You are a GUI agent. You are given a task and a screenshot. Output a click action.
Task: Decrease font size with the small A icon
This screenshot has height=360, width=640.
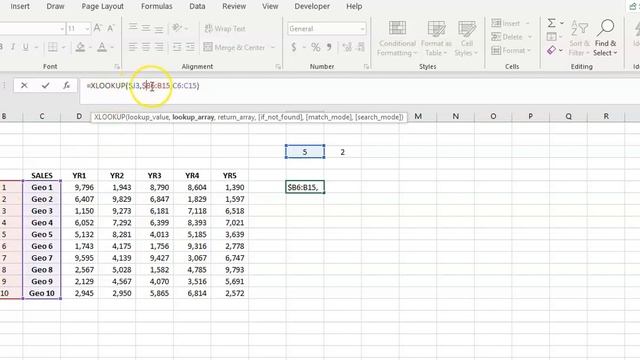click(x=111, y=29)
